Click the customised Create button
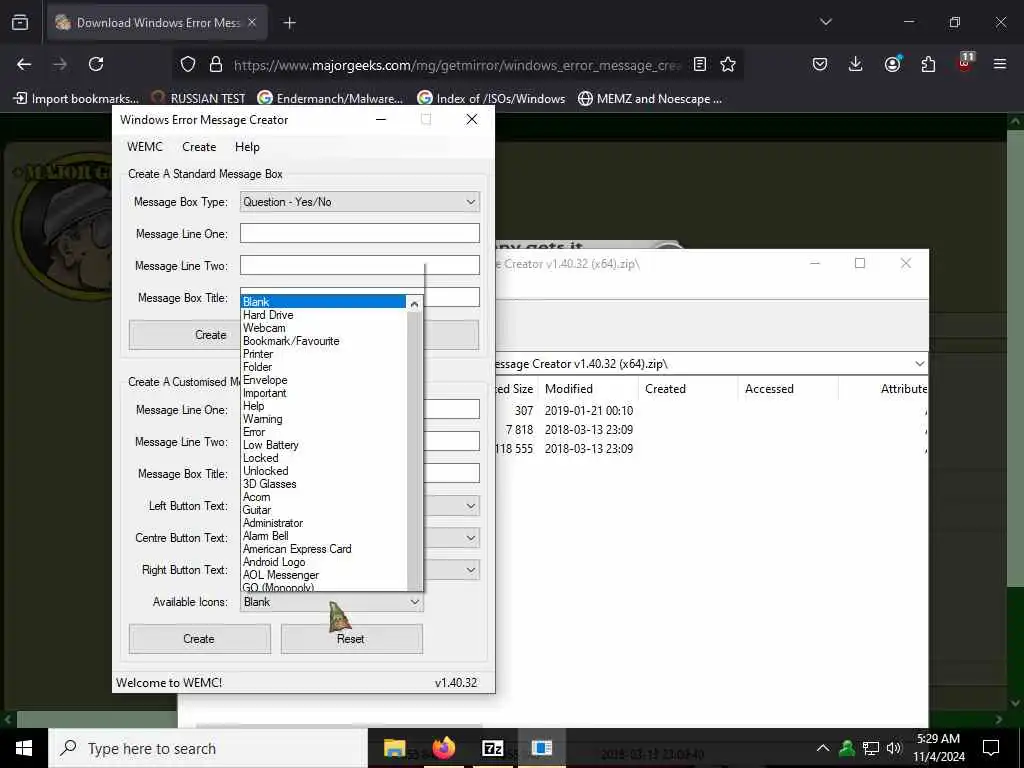This screenshot has width=1024, height=768. (199, 639)
